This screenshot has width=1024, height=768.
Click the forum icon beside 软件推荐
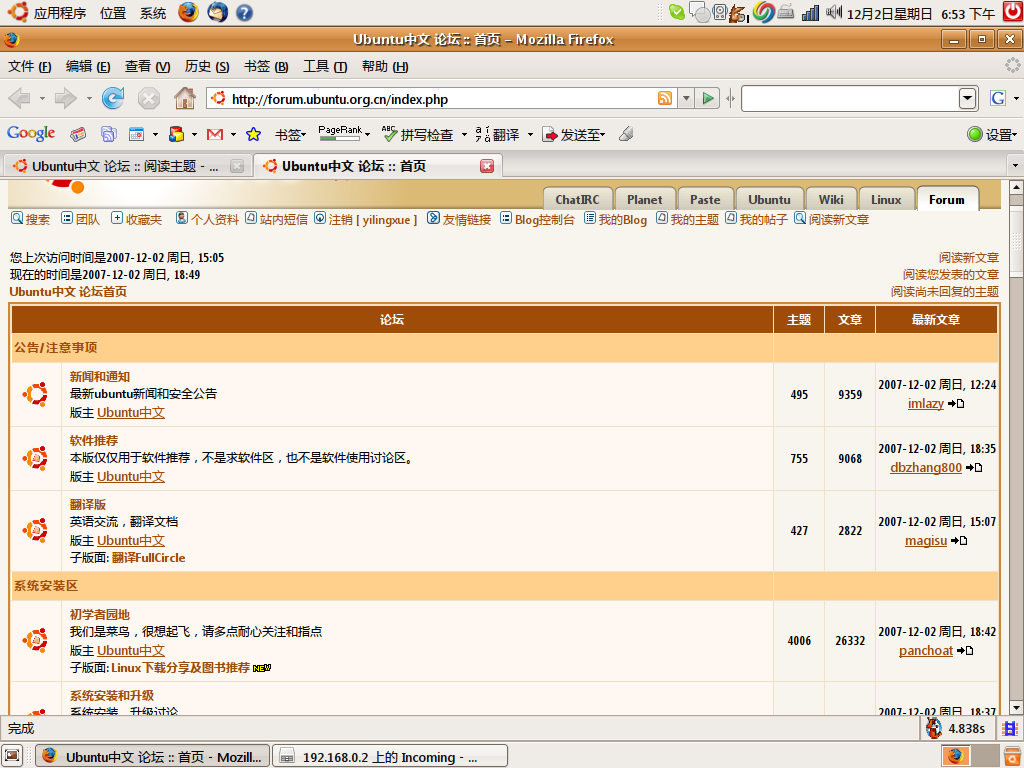coord(35,458)
